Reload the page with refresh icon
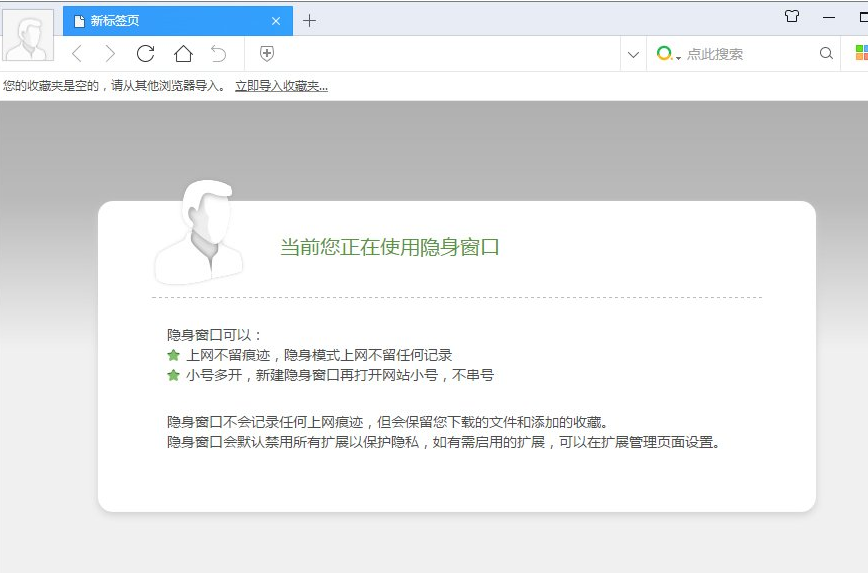This screenshot has height=573, width=868. point(145,54)
